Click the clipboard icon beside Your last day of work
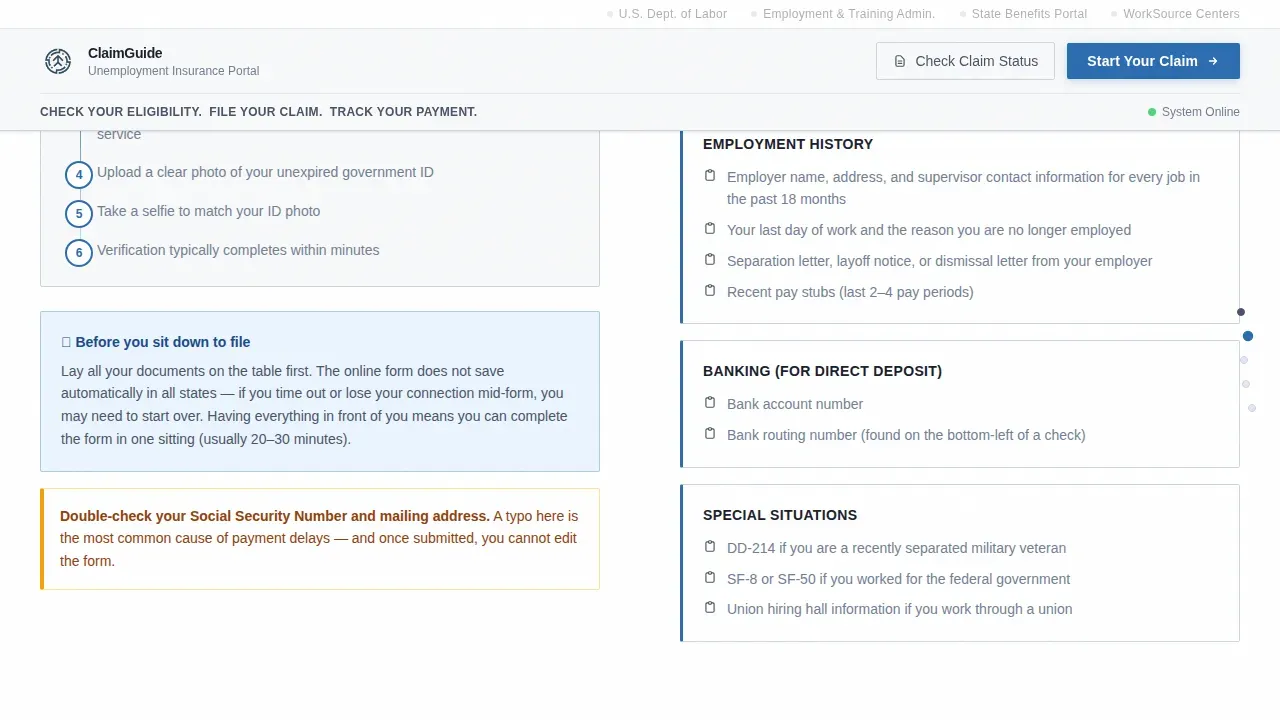Image resolution: width=1280 pixels, height=720 pixels. (710, 229)
